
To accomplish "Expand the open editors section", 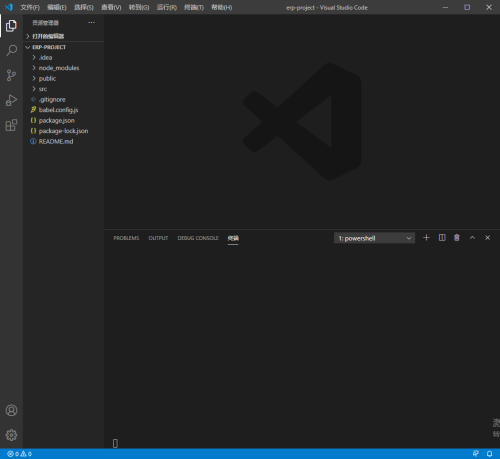I will coord(63,36).
